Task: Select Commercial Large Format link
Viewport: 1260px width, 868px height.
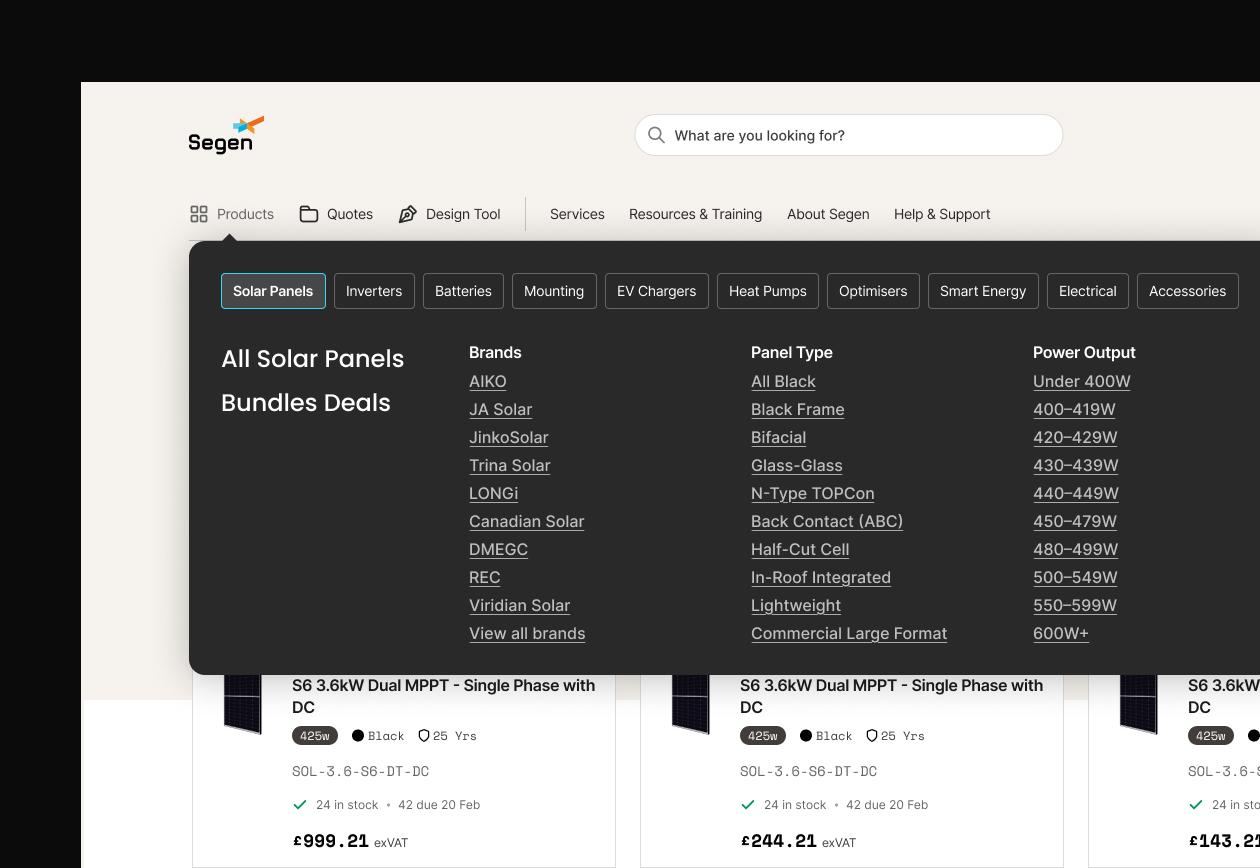Action: pos(849,633)
